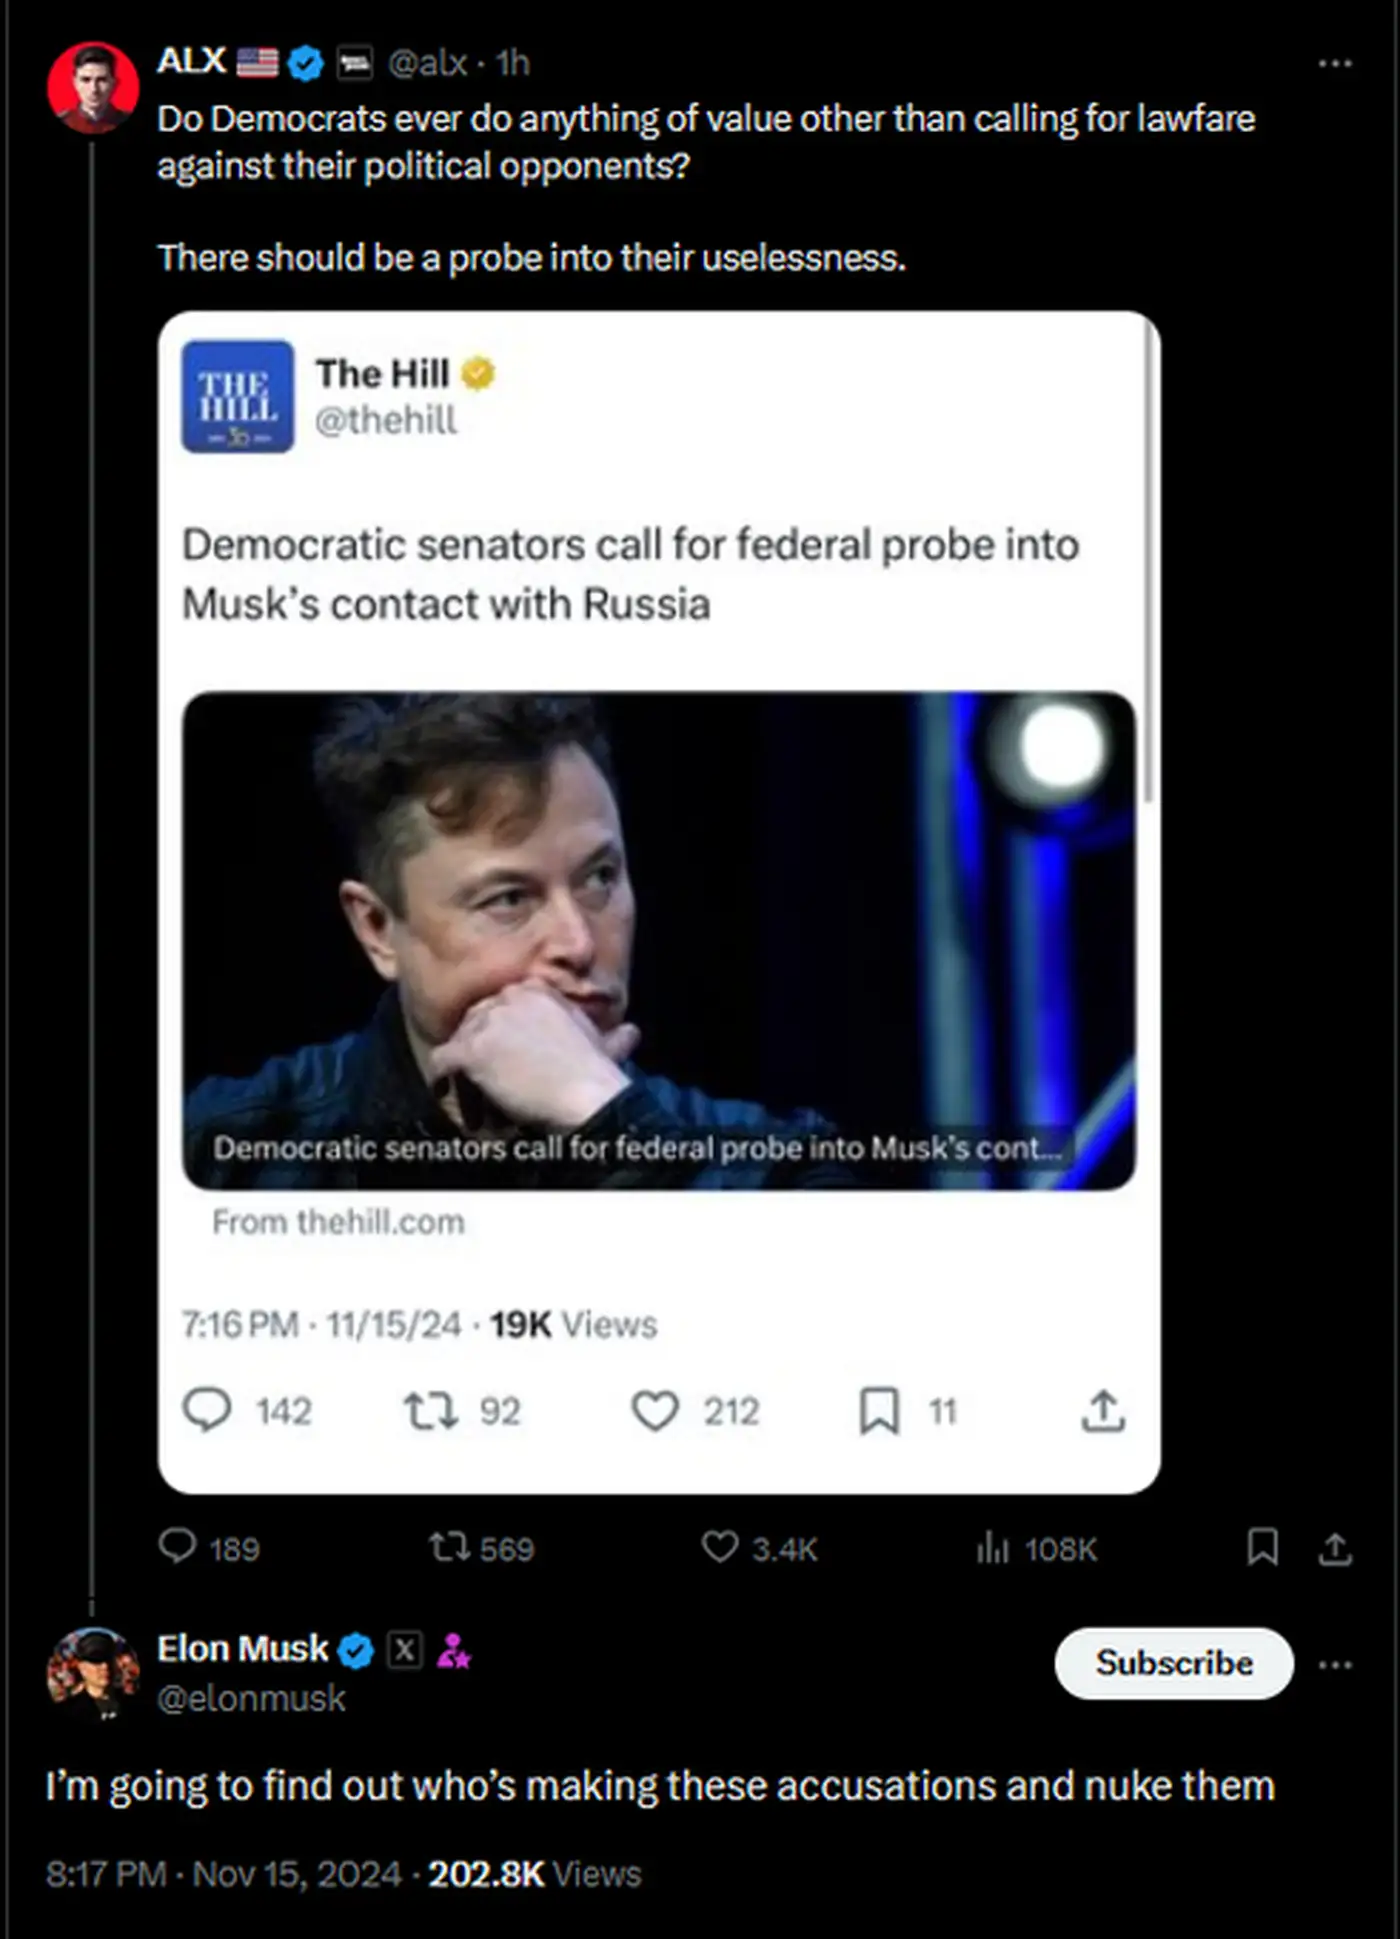
Task: Click the X affiliation badge beside Elon Musk
Action: 404,1649
